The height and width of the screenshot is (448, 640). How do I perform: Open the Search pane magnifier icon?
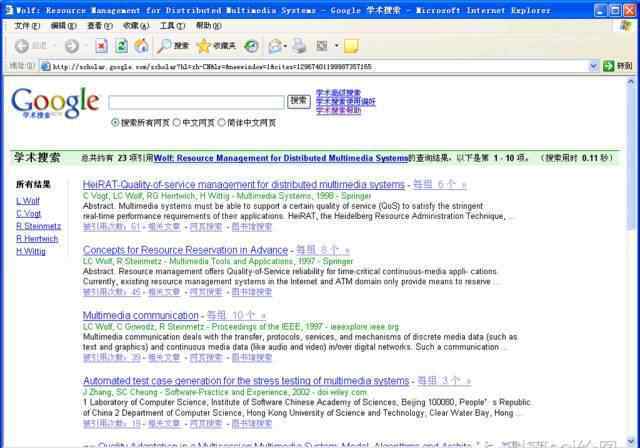pos(164,46)
